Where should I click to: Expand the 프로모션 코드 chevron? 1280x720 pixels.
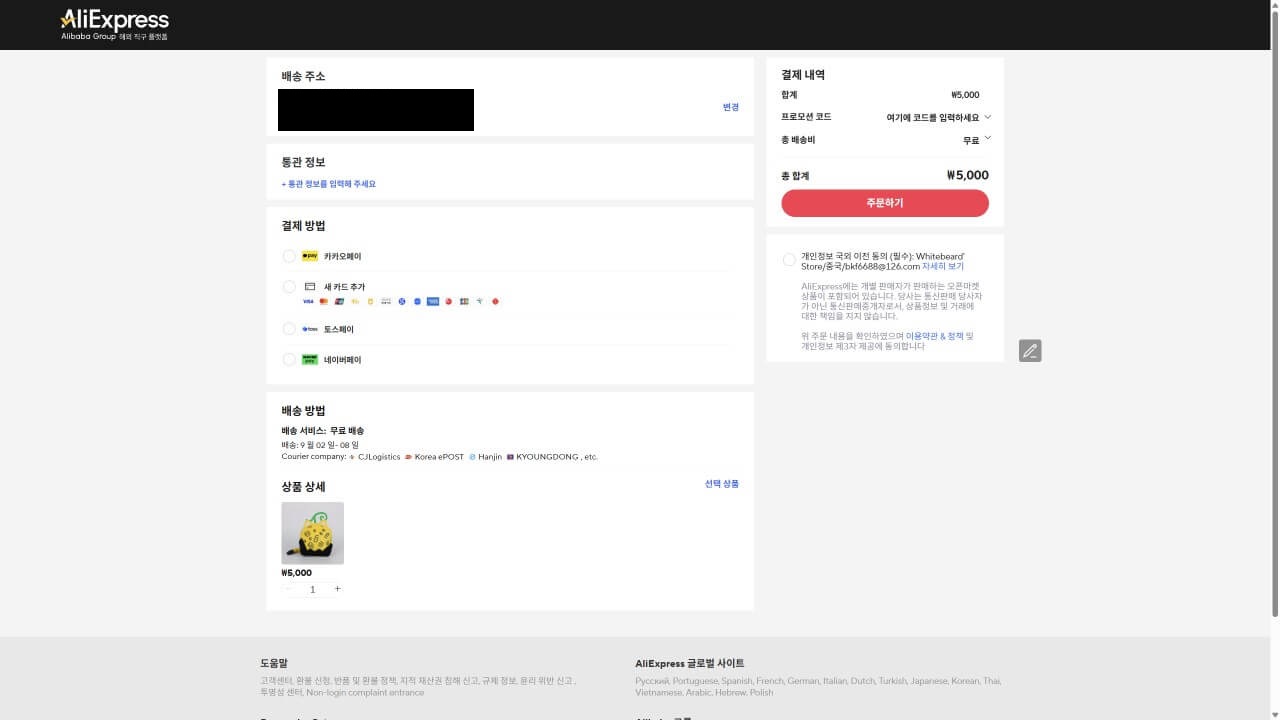987,116
